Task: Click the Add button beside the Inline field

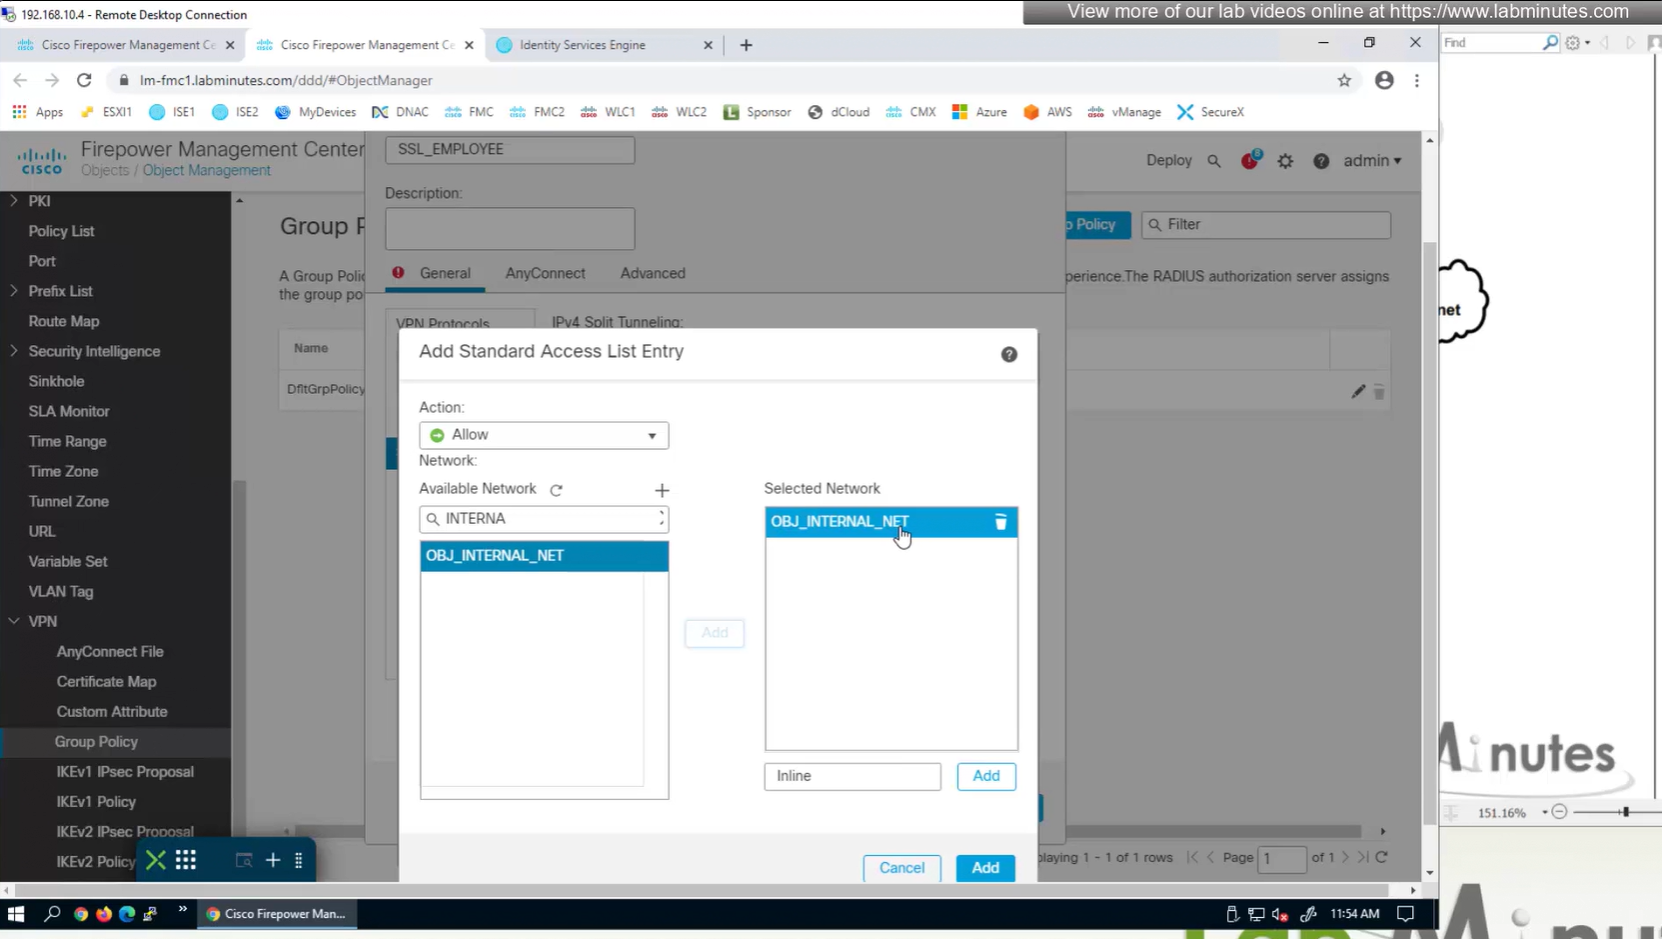Action: tap(985, 776)
